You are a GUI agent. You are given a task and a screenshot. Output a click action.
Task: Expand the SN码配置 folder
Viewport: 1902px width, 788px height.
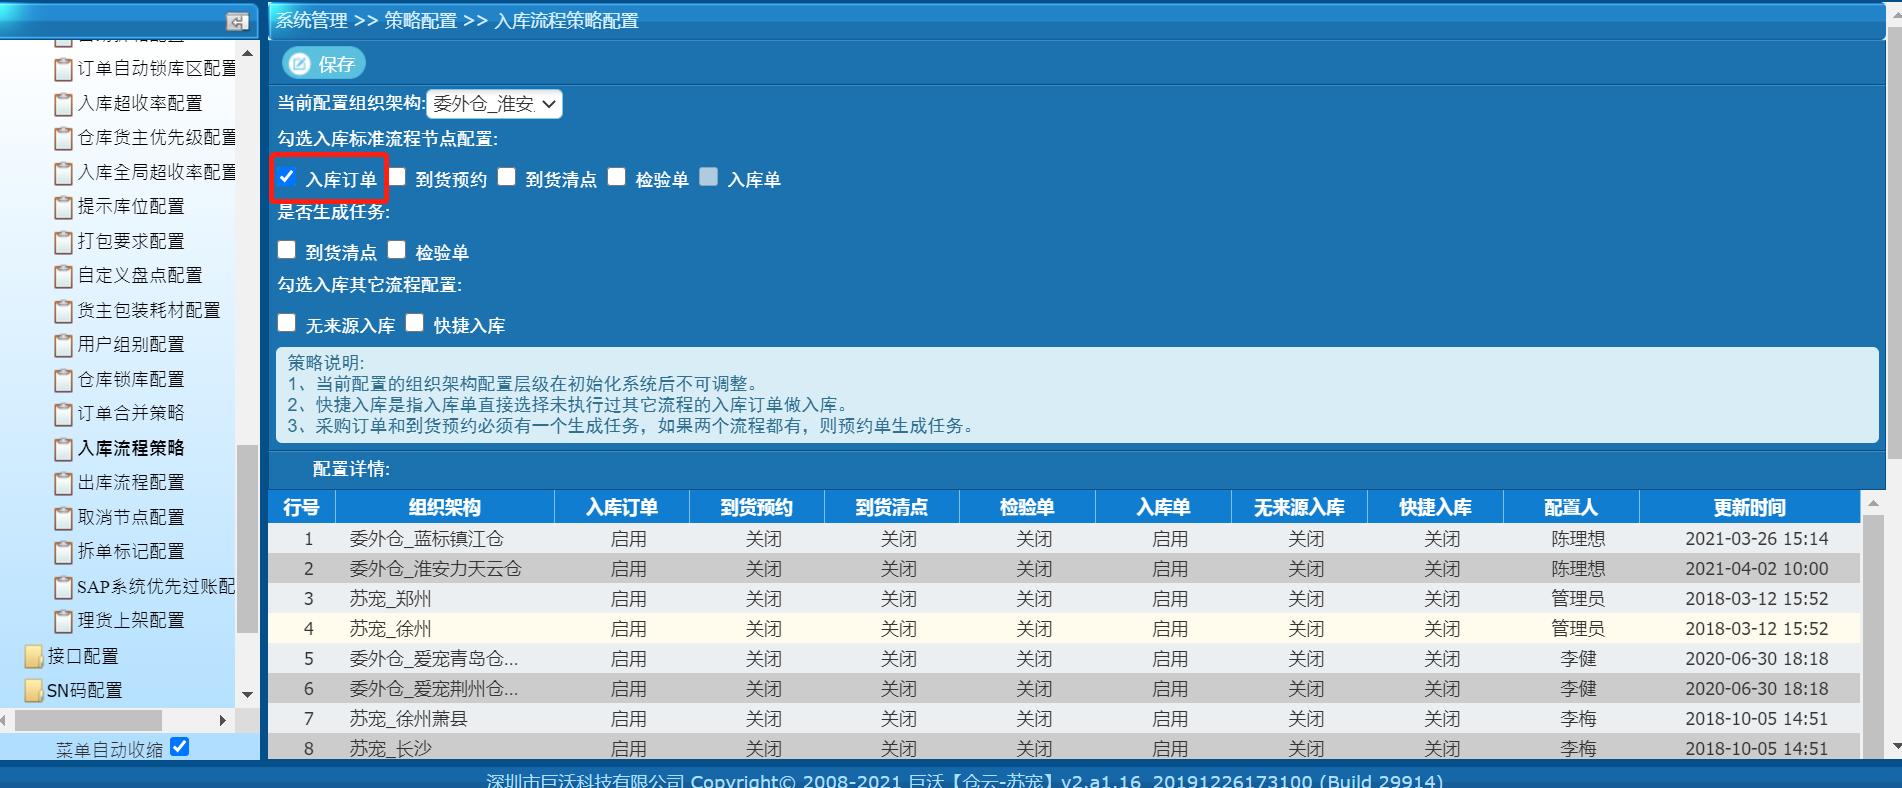click(85, 691)
